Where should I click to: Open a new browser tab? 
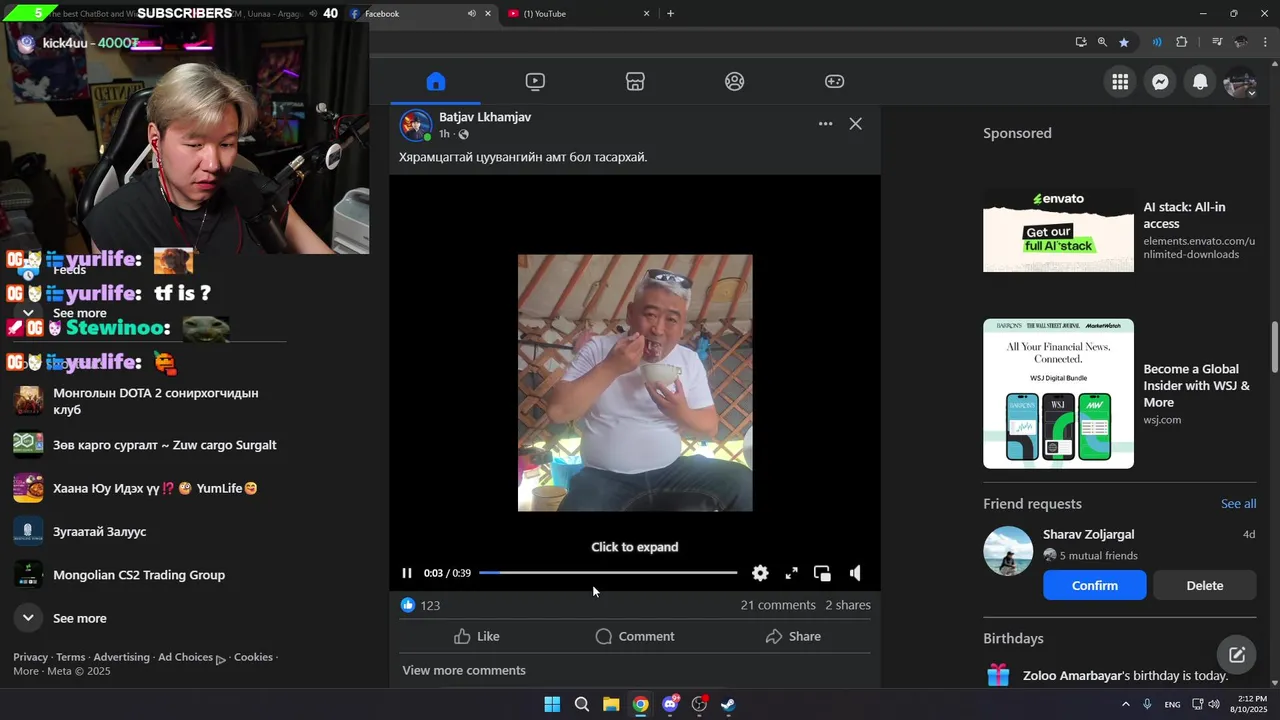[x=670, y=14]
